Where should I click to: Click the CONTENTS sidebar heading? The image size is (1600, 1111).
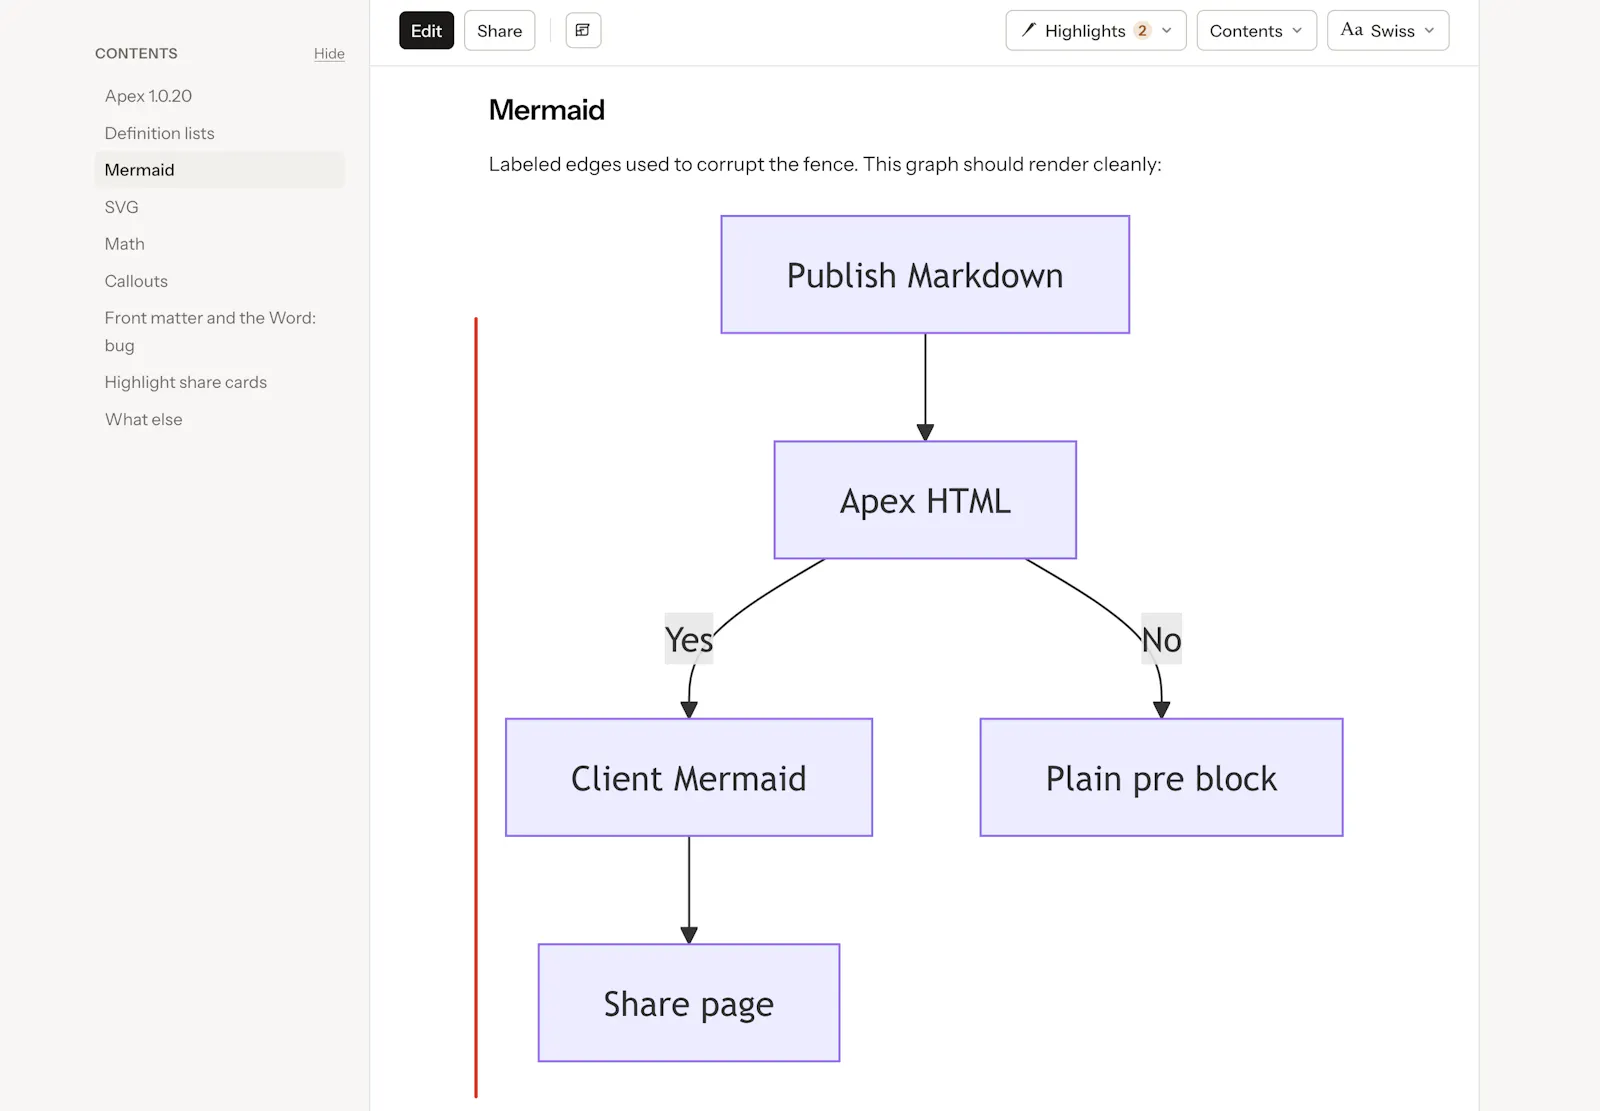136,54
